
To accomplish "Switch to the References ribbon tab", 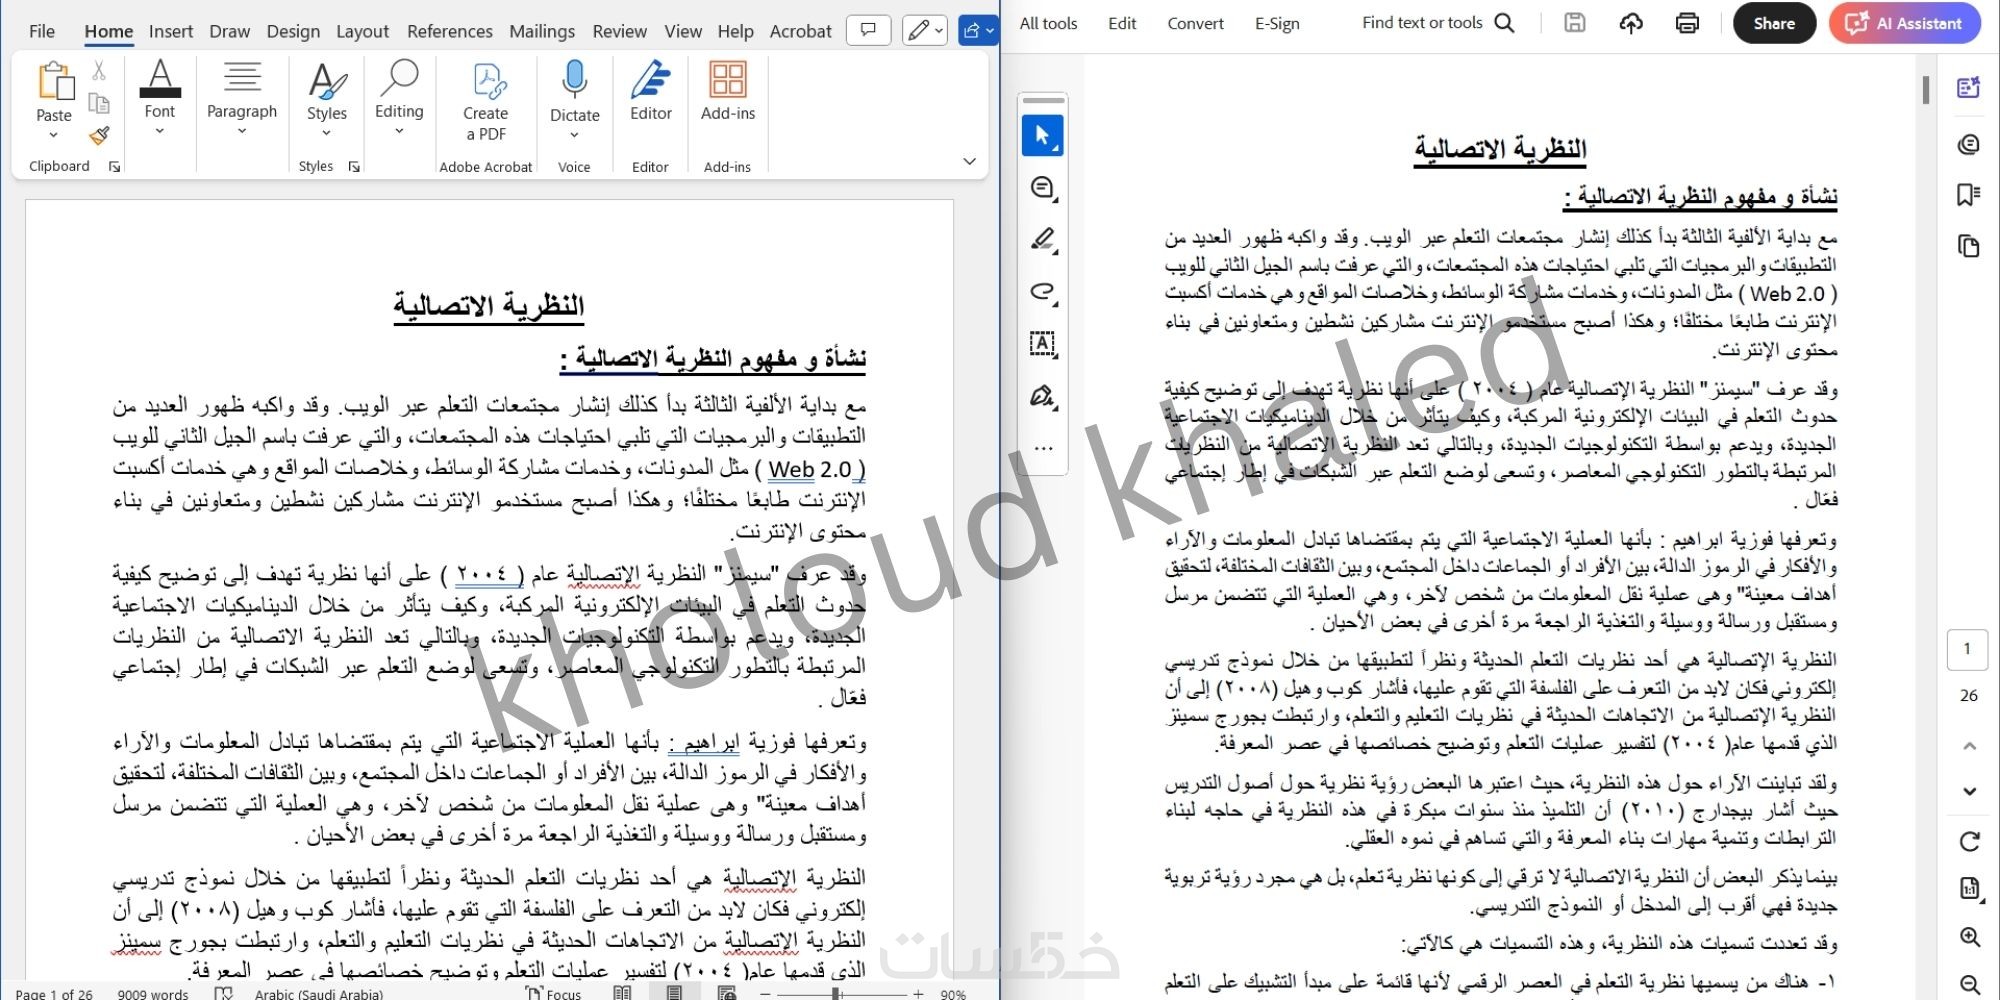I will click(450, 31).
